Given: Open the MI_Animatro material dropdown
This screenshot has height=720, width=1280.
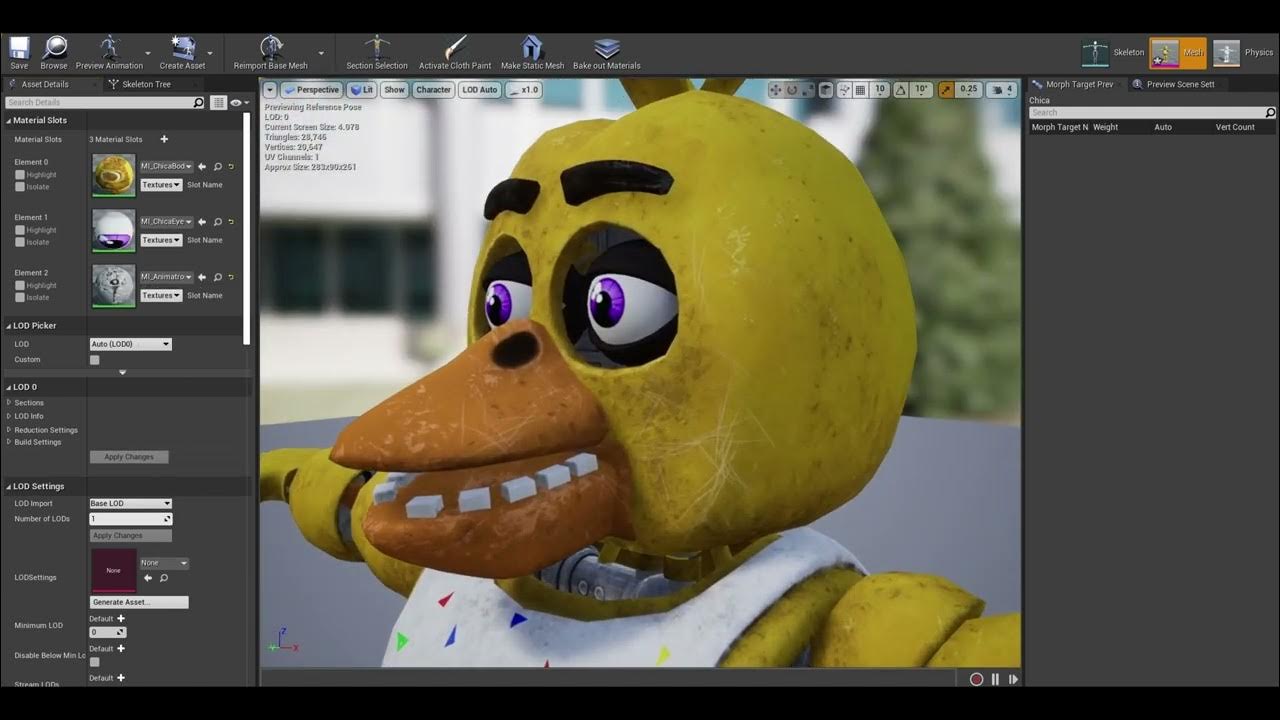Looking at the screenshot, I should 166,277.
